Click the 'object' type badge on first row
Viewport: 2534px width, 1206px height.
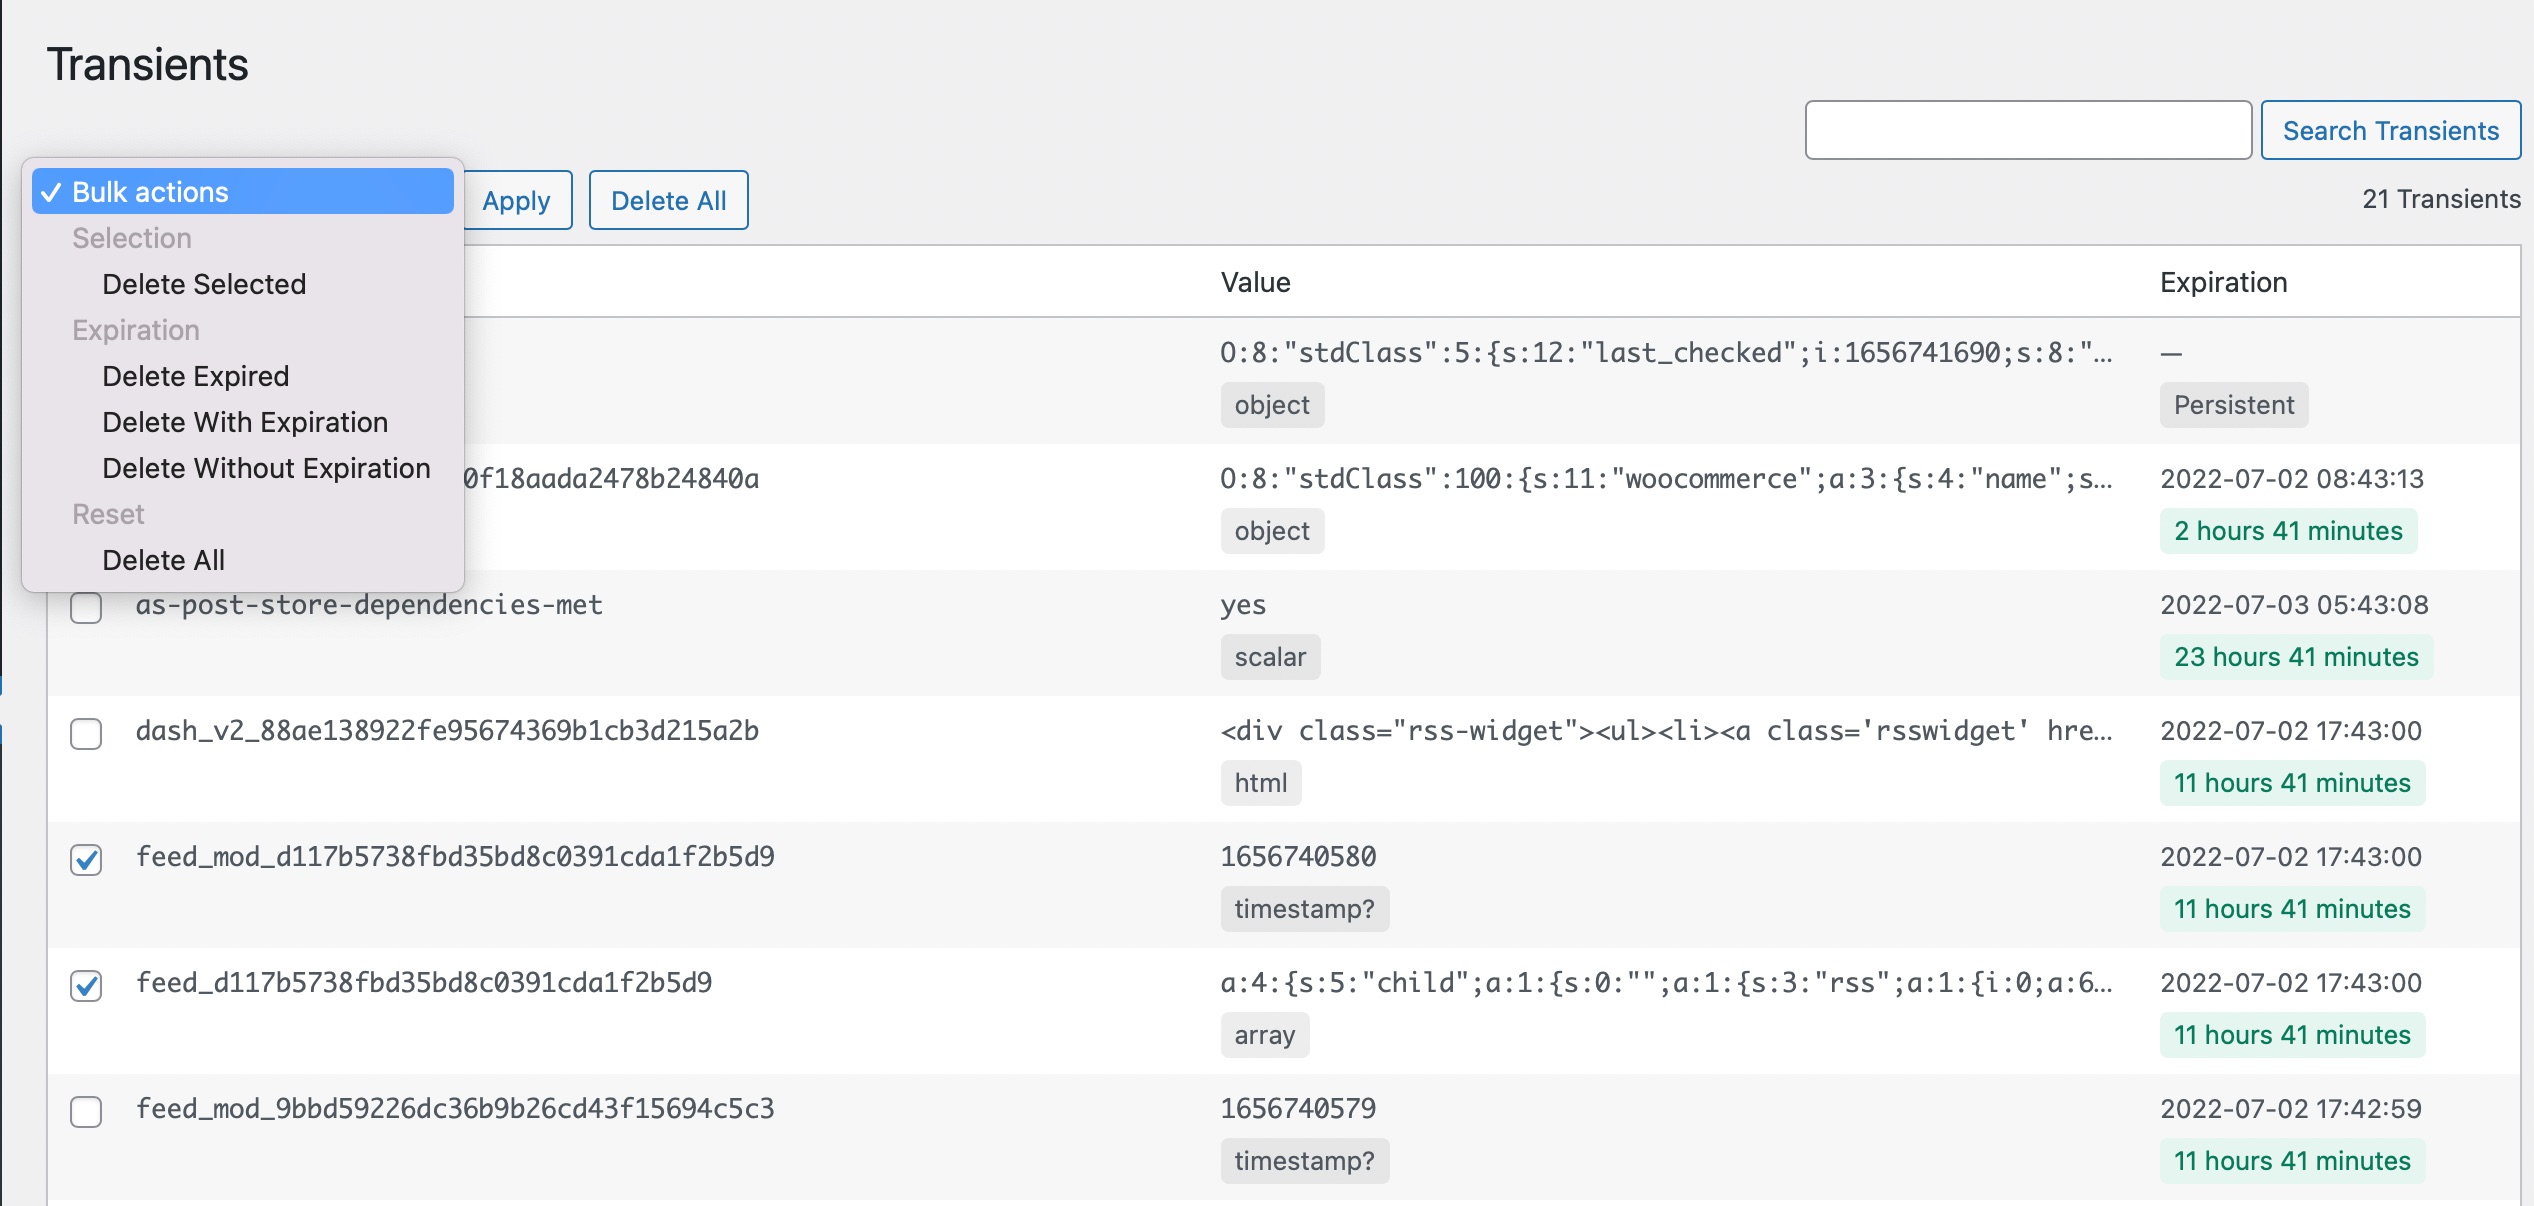click(x=1270, y=404)
